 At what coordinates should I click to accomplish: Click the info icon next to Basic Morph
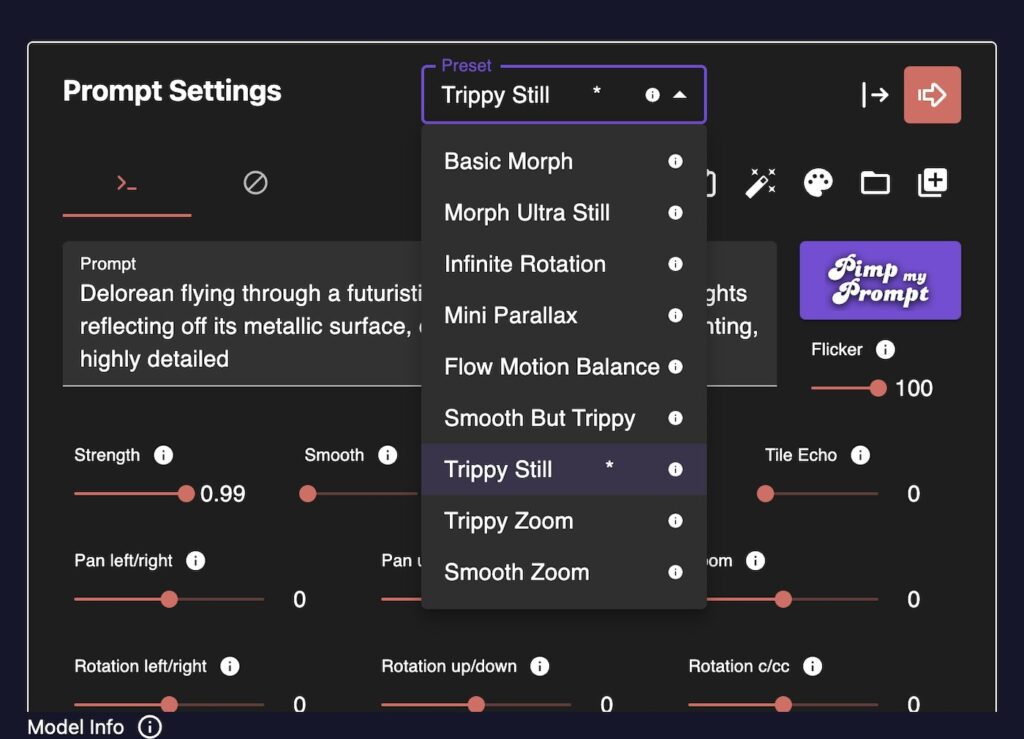coord(675,161)
